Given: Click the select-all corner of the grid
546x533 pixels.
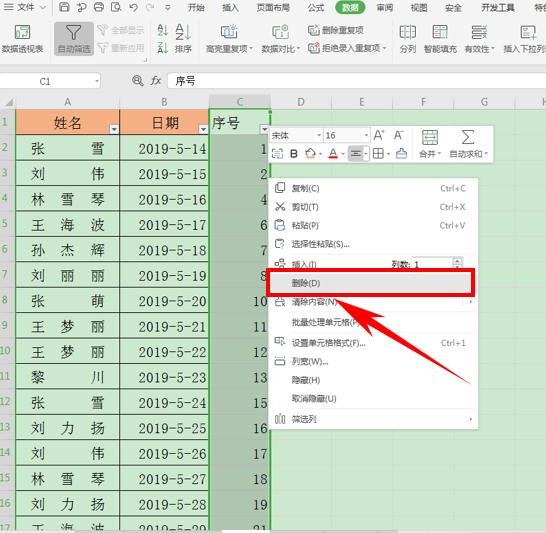Looking at the screenshot, I should click(8, 102).
